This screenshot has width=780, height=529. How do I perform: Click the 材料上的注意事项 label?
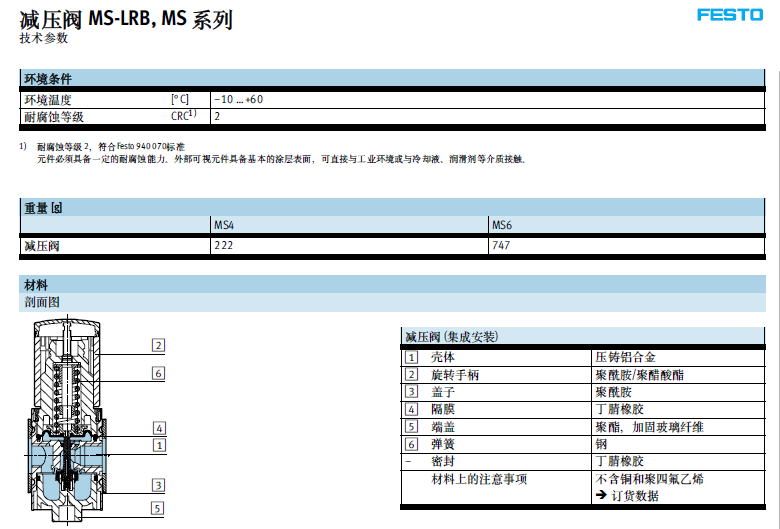pos(479,479)
